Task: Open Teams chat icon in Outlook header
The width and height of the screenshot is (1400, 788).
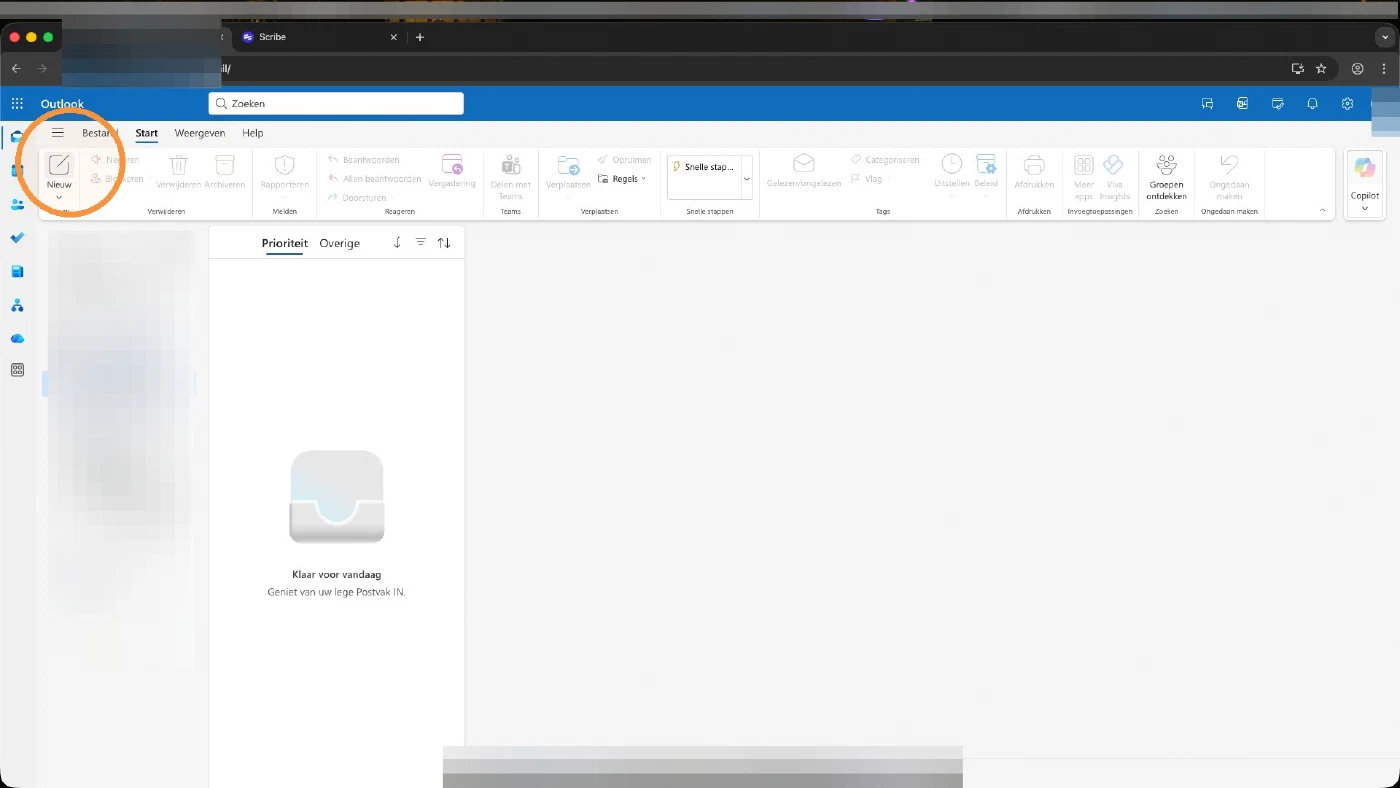Action: (1208, 104)
